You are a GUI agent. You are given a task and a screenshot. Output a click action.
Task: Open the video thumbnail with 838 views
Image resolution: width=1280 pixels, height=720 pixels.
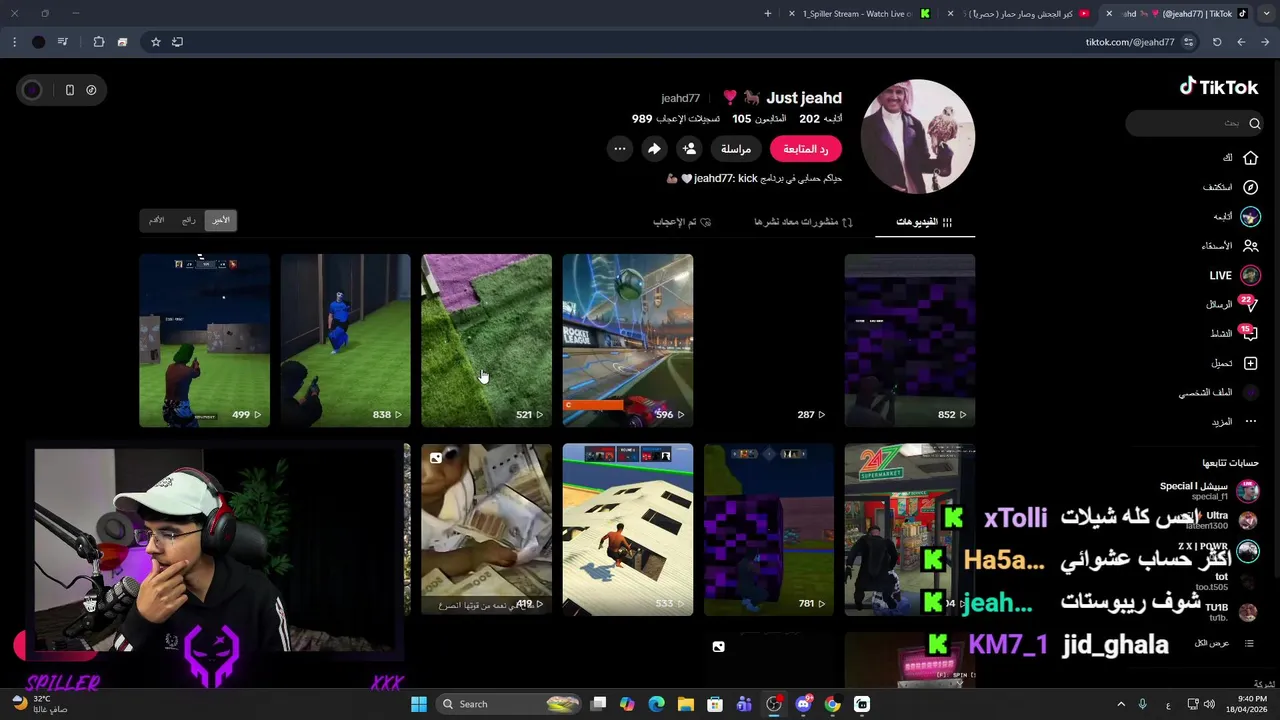[x=345, y=340]
